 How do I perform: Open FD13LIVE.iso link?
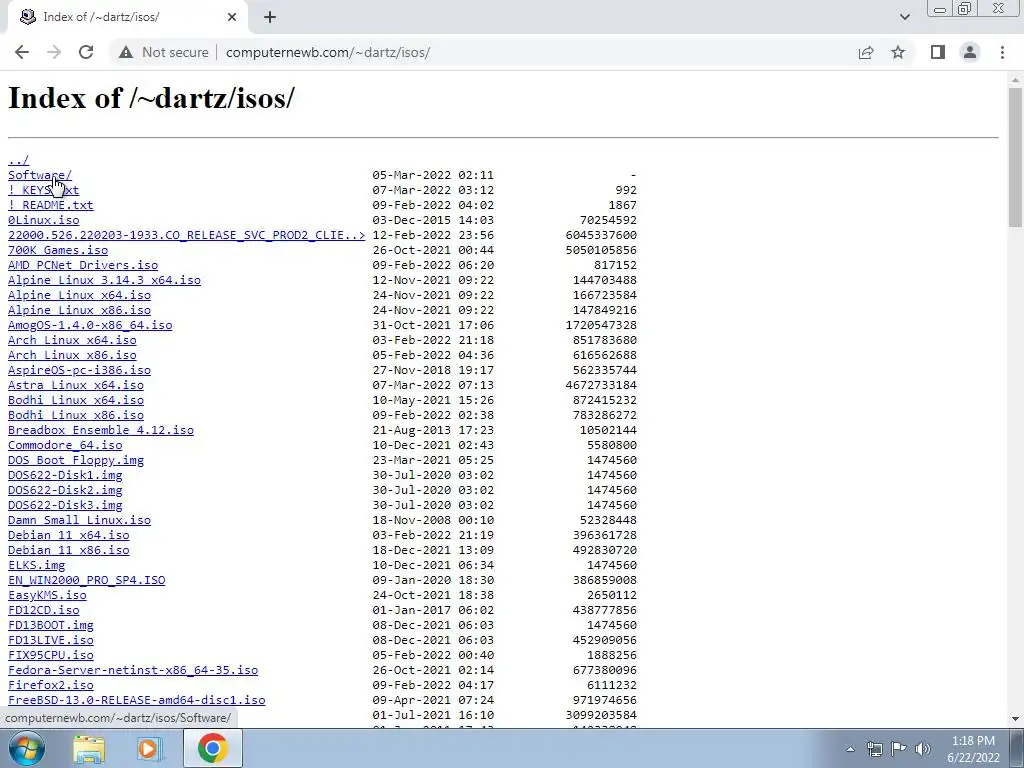point(51,641)
